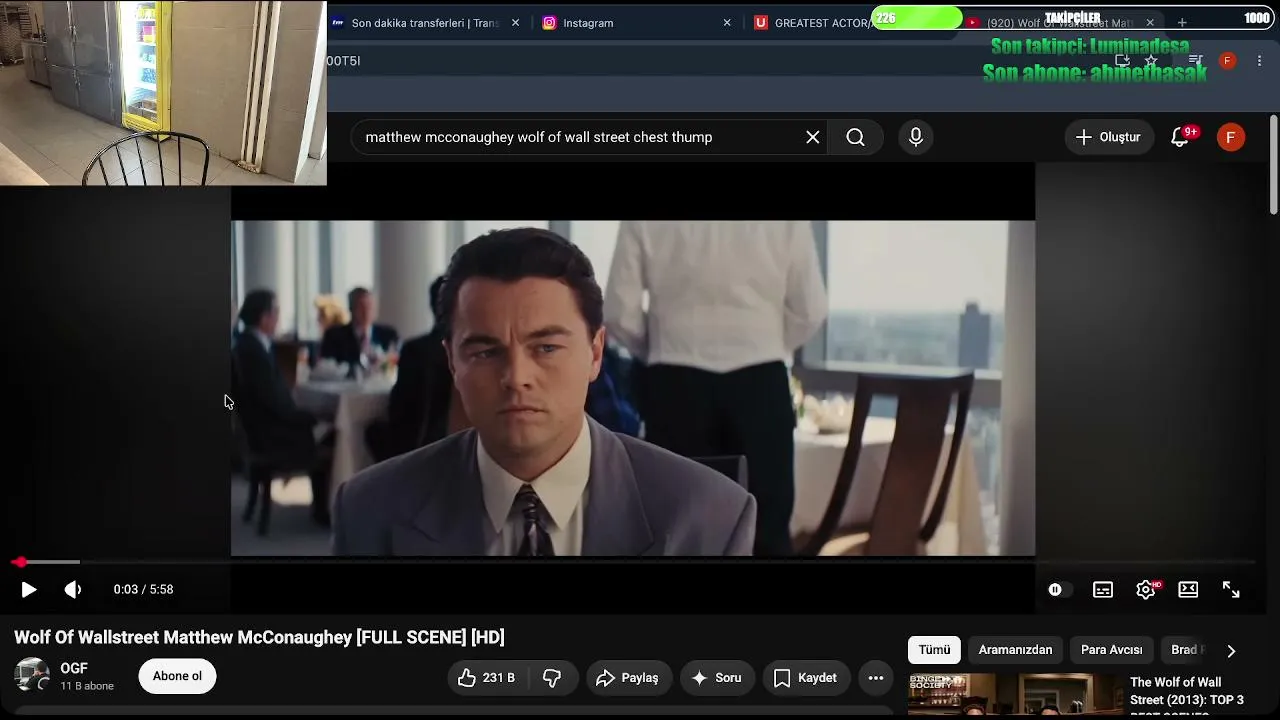Open the browser profile avatar
Image resolution: width=1280 pixels, height=720 pixels.
tap(1228, 61)
